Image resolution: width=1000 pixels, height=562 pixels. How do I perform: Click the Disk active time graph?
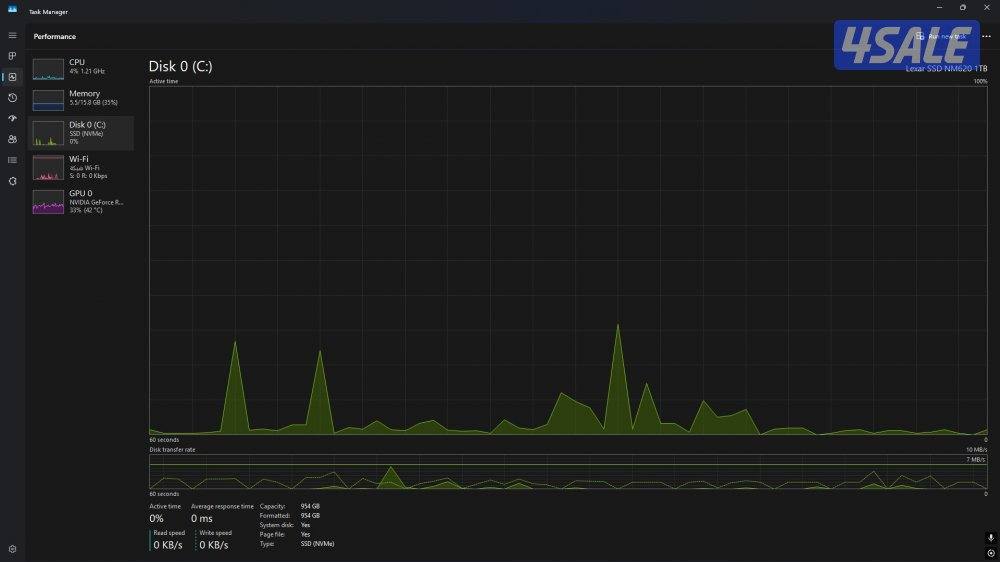[x=568, y=260]
